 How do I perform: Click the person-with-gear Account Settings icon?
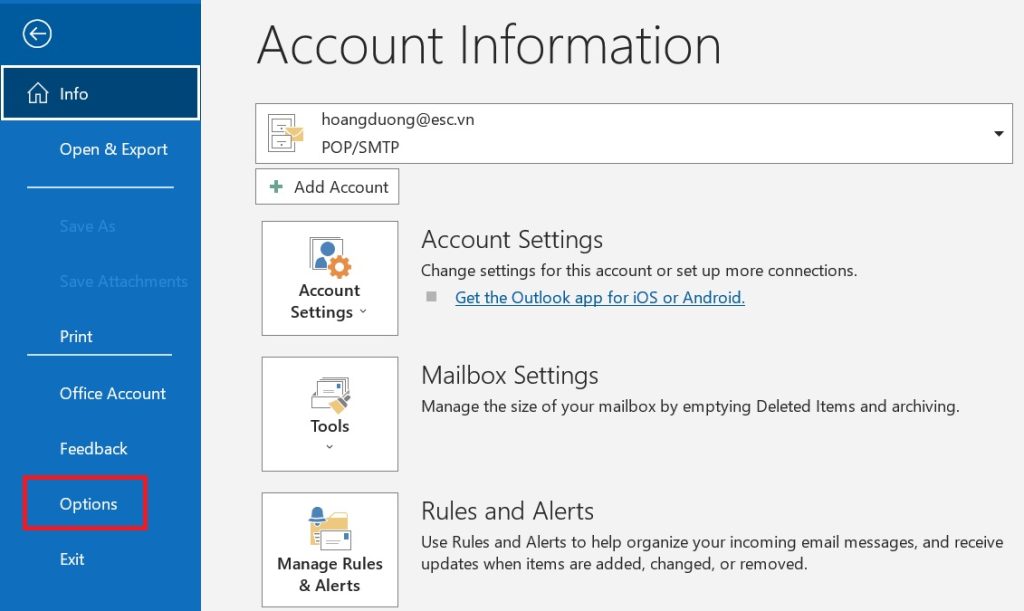[x=330, y=257]
